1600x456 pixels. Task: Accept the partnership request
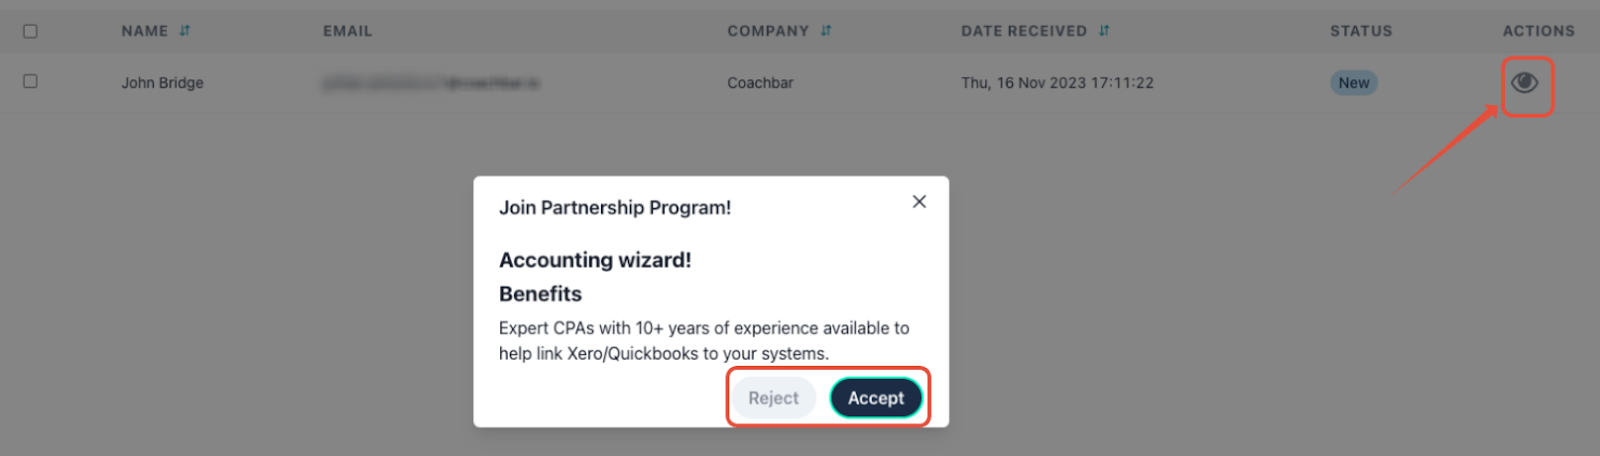point(876,398)
